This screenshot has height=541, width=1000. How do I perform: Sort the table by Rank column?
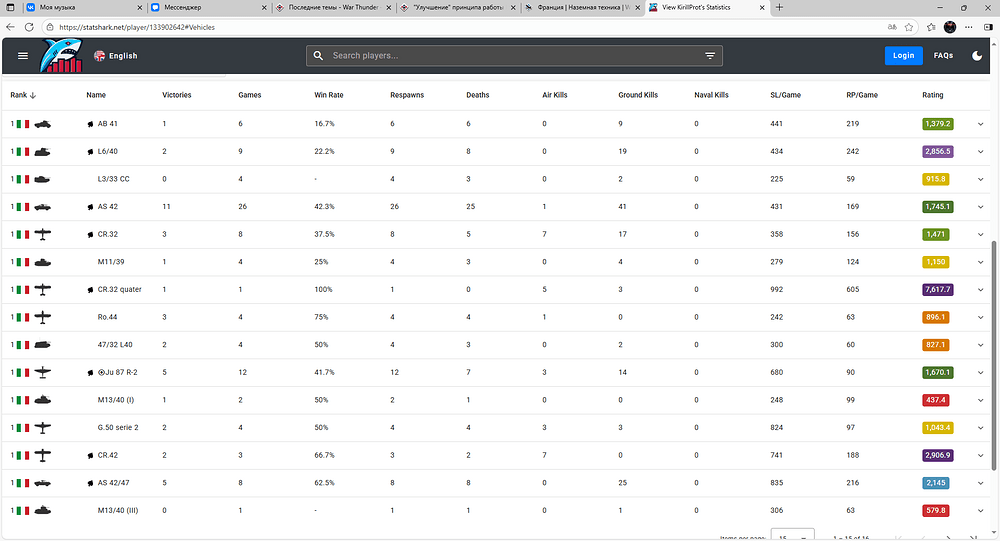pos(19,95)
